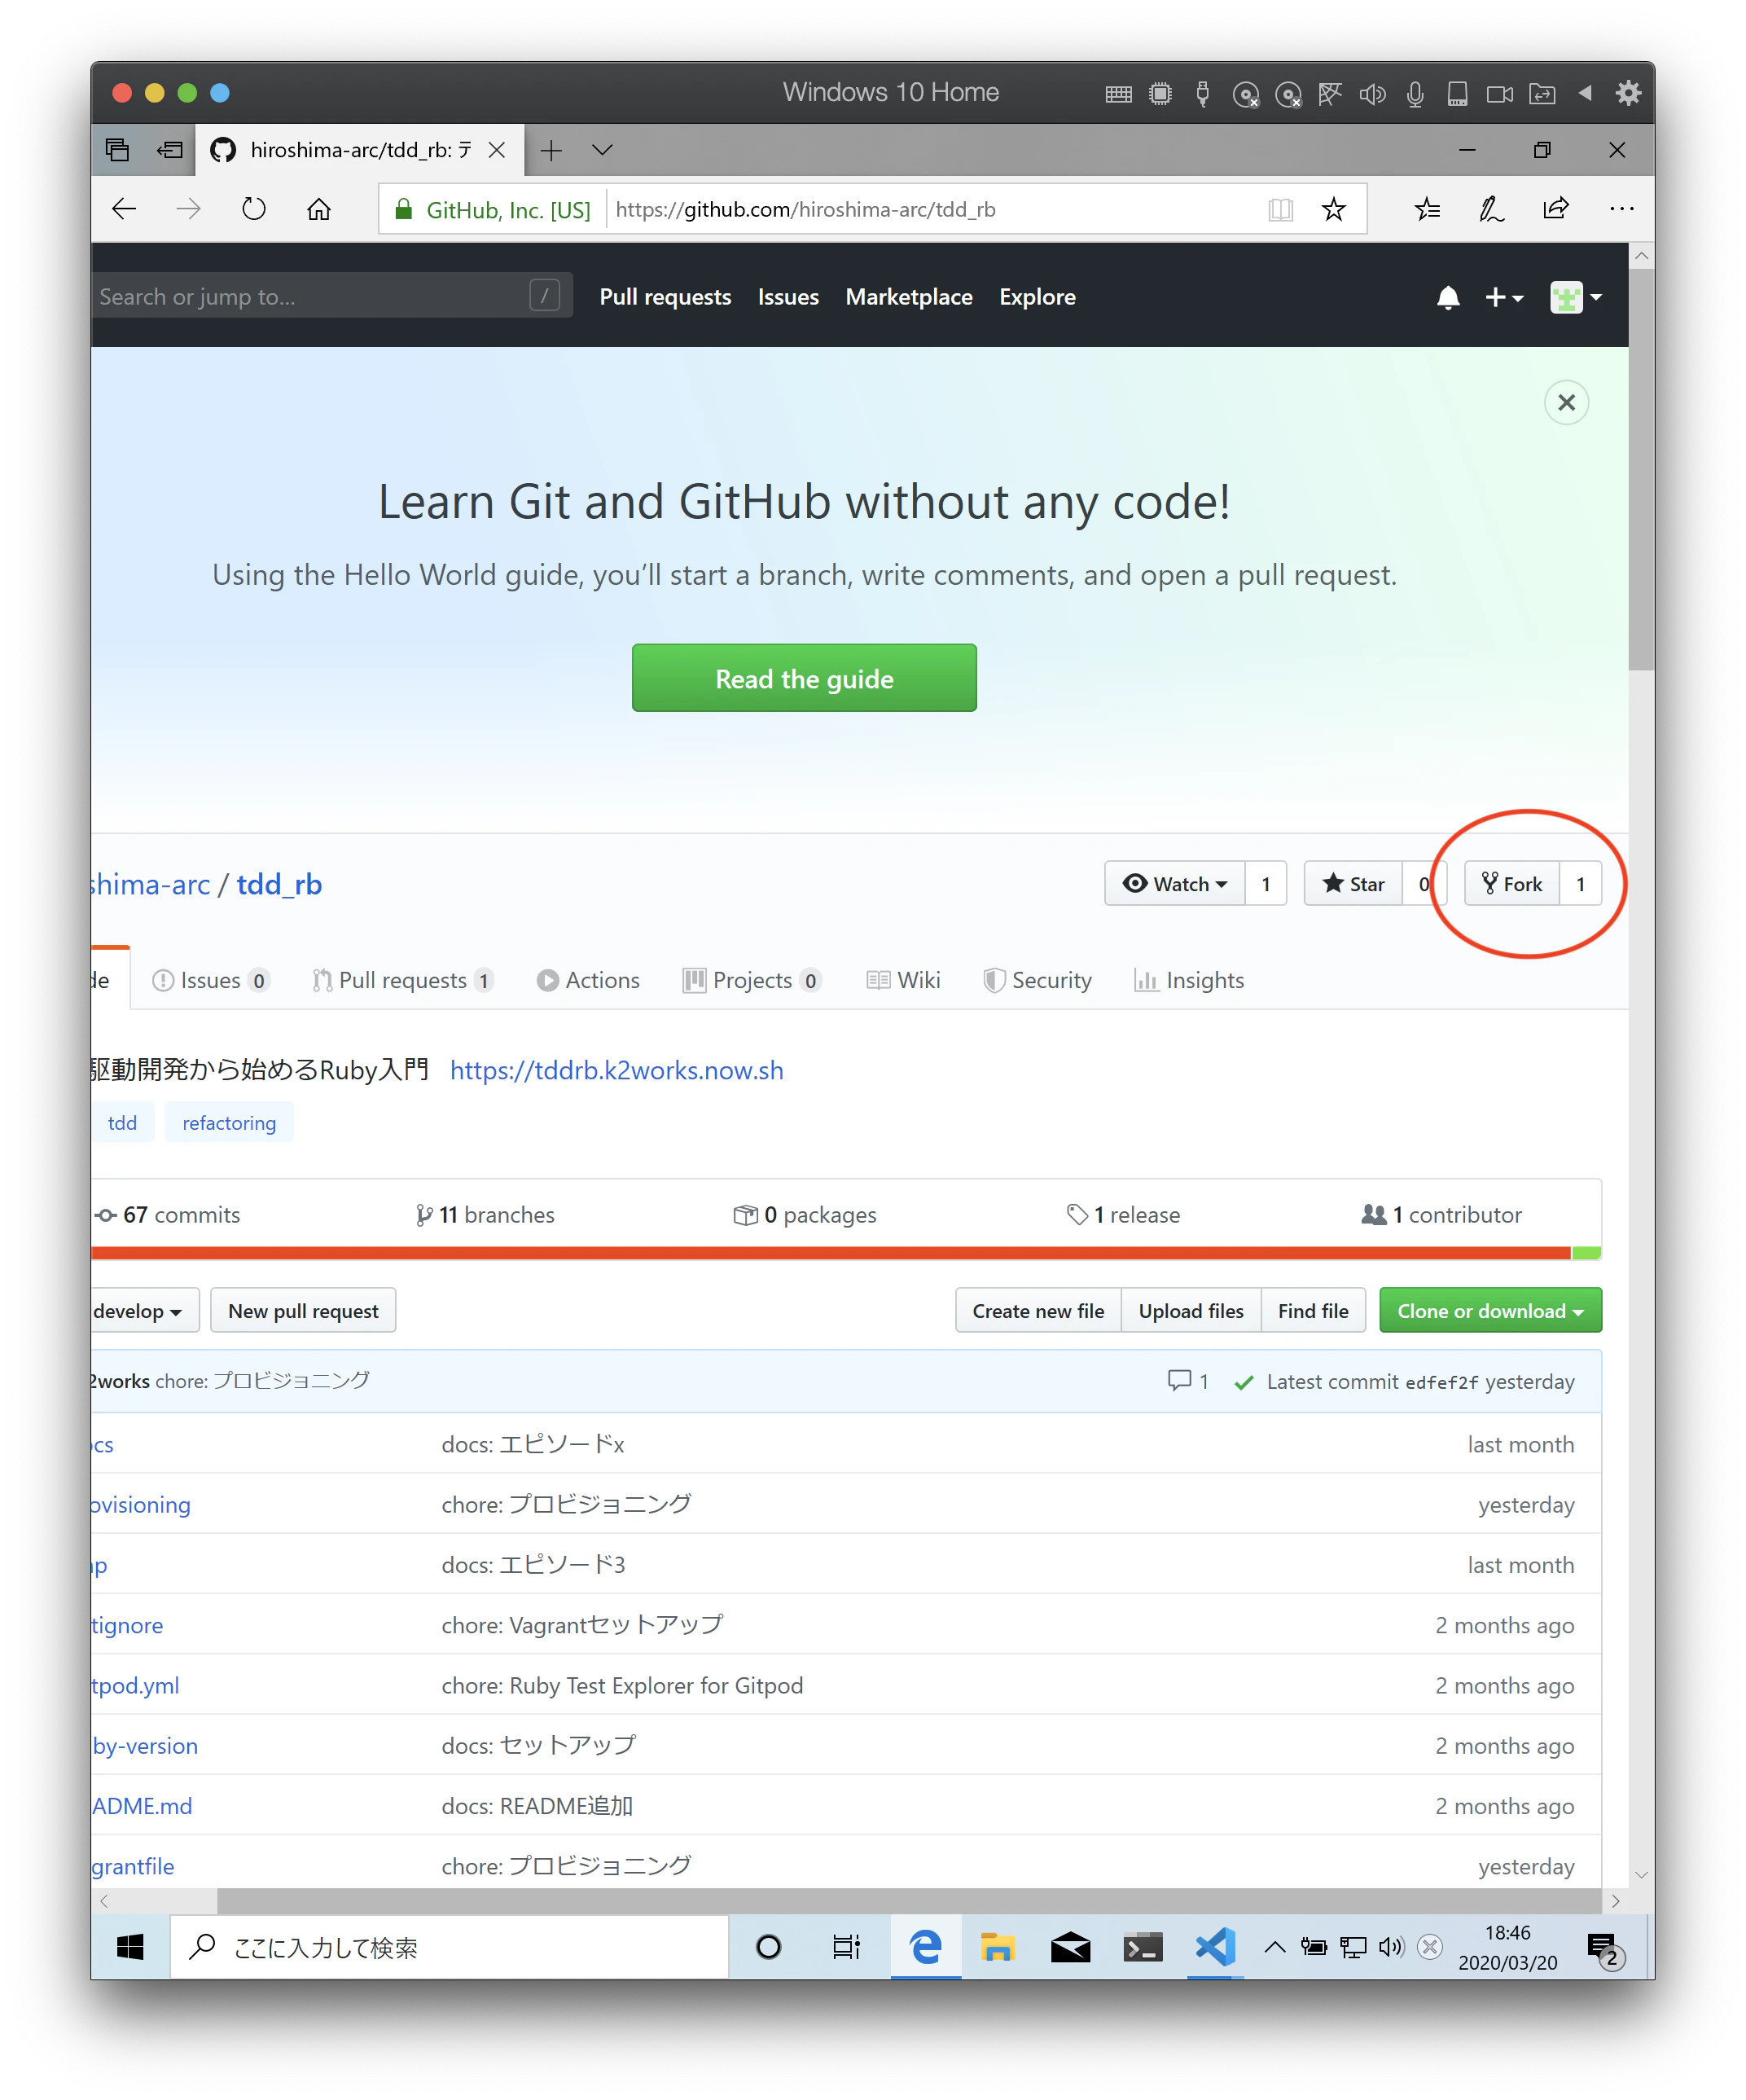The height and width of the screenshot is (2100, 1746).
Task: Open Cortana circle on taskbar
Action: [768, 1946]
